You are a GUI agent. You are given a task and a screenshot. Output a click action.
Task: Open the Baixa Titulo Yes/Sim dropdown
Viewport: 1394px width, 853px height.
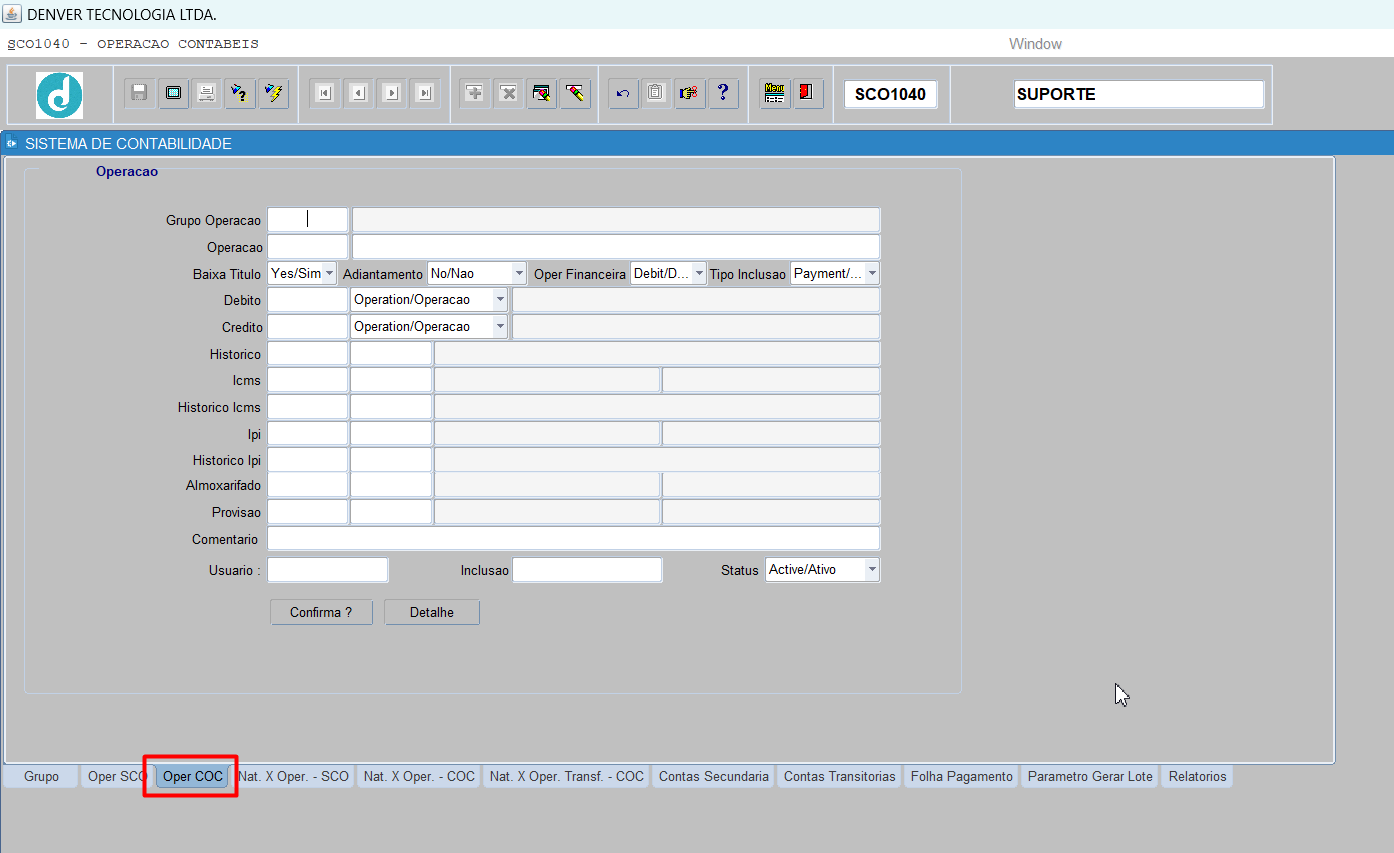(x=302, y=273)
